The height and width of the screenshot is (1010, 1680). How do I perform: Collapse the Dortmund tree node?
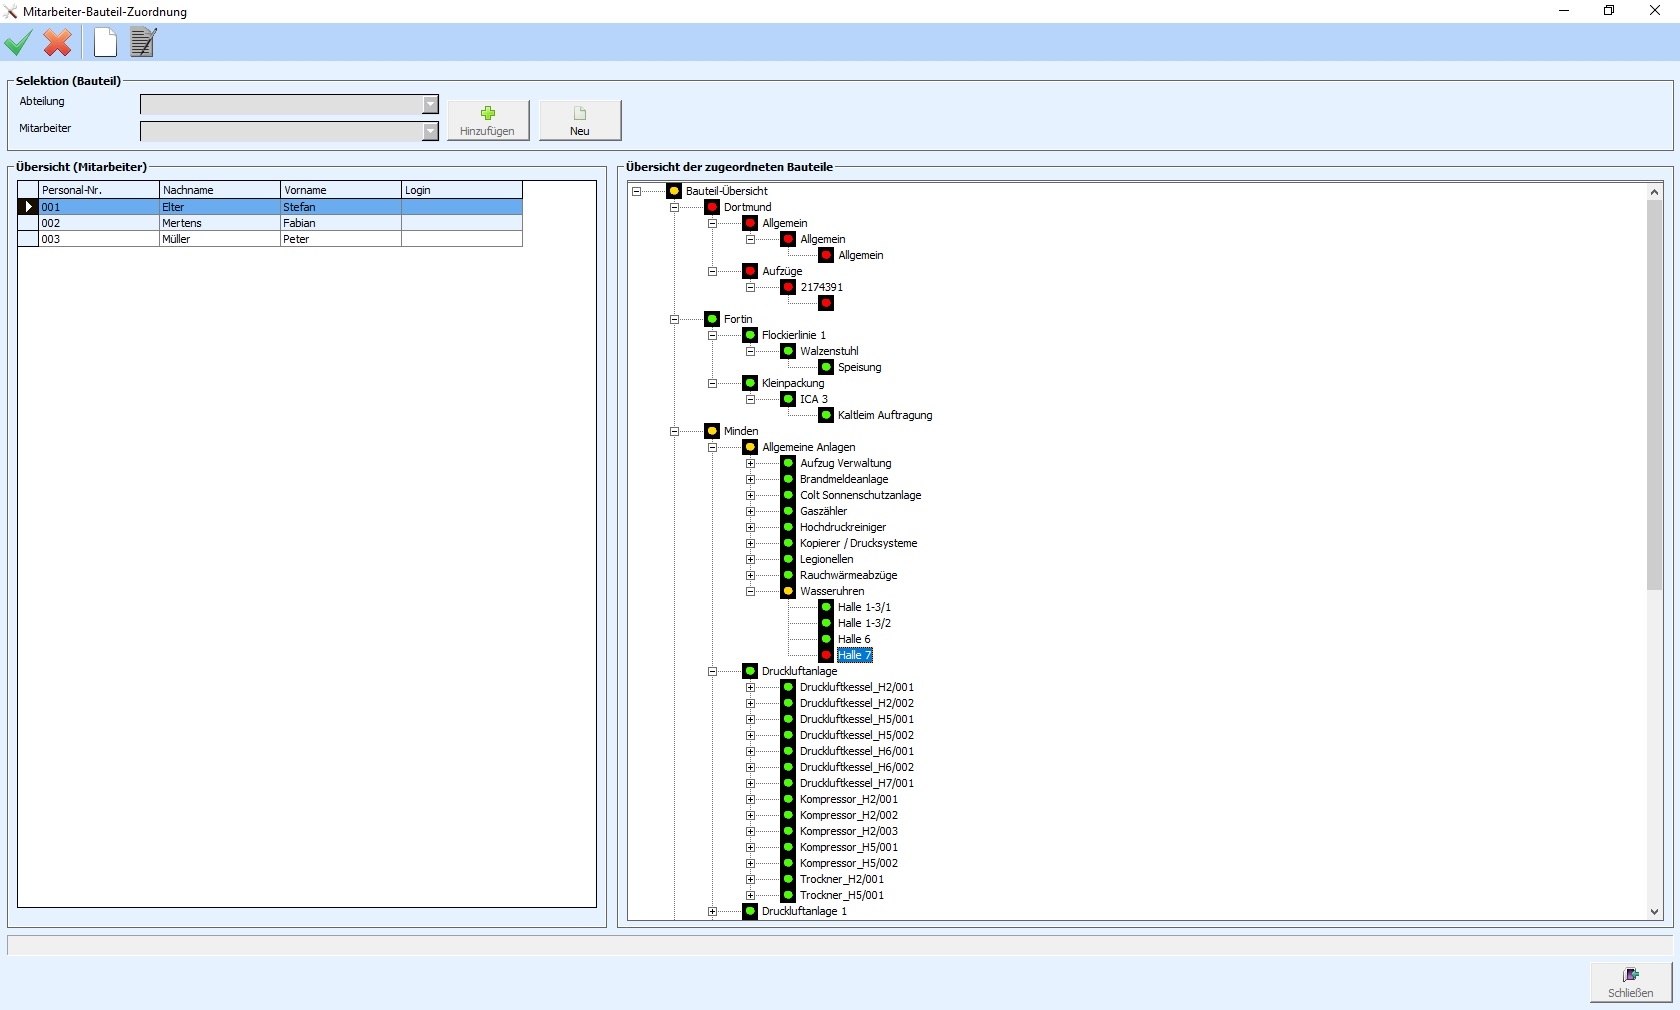(x=674, y=207)
